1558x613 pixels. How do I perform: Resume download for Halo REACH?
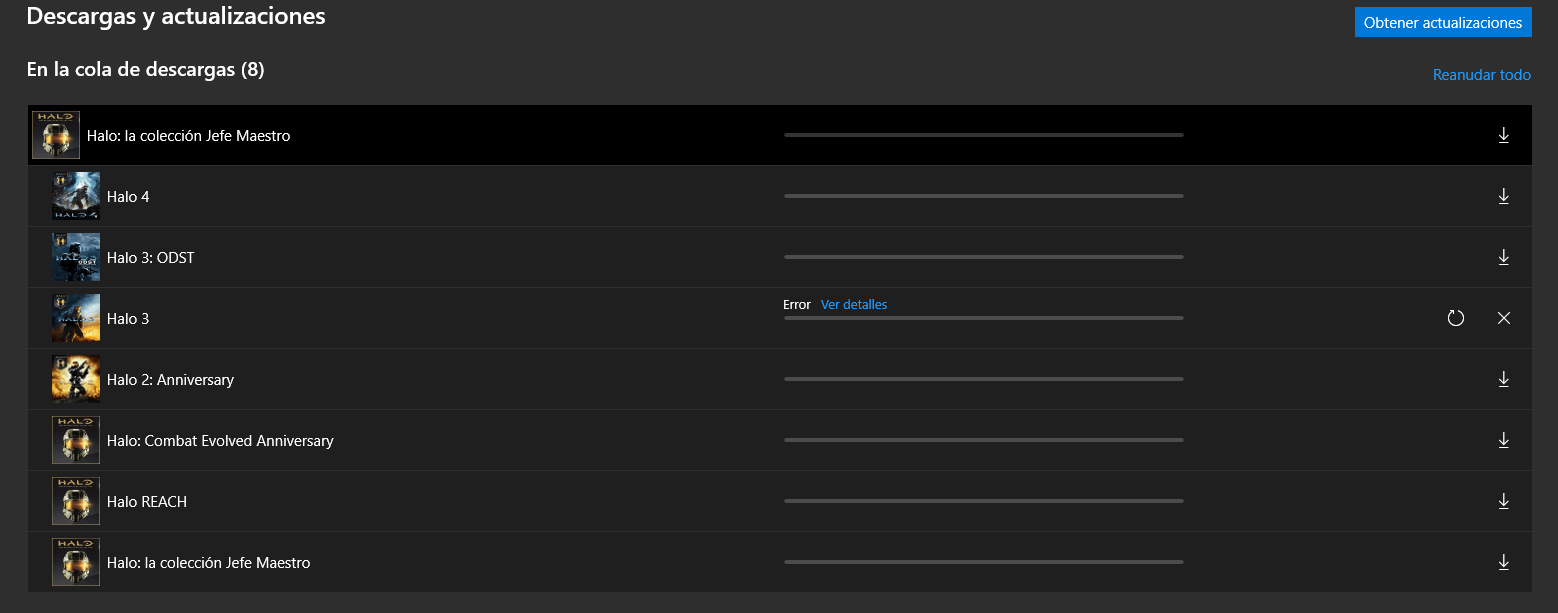[x=1503, y=501]
